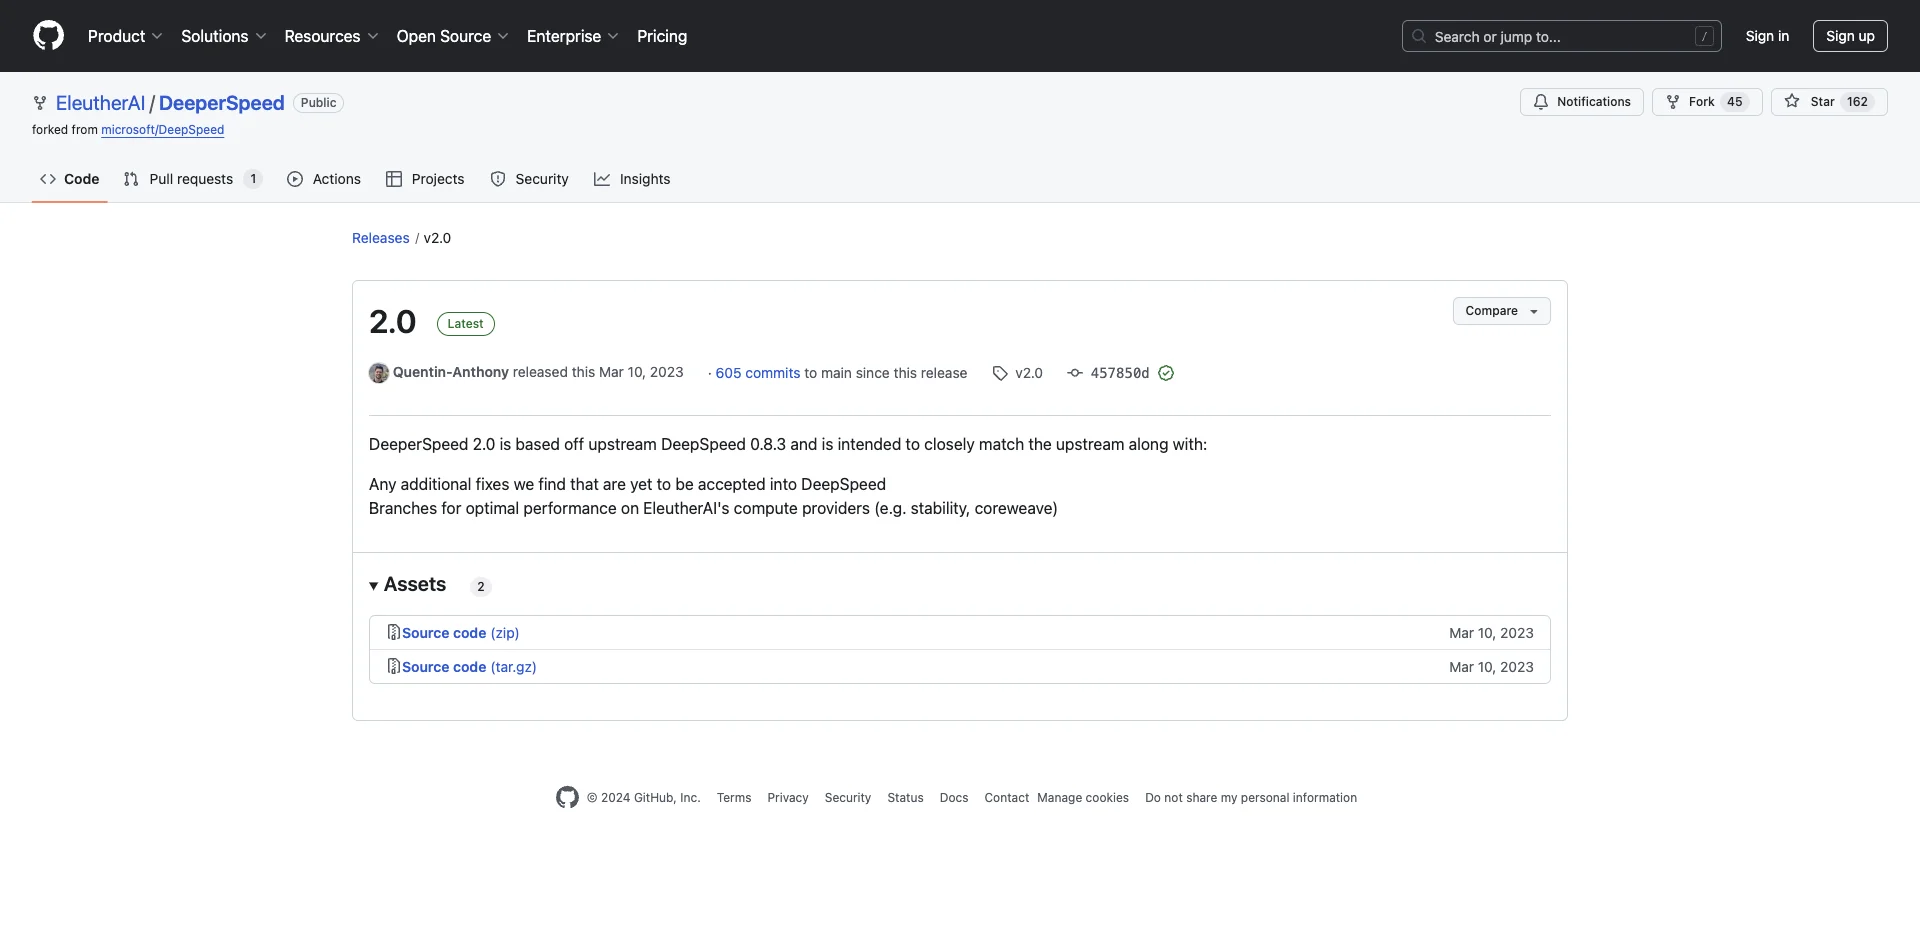Click Quentin-Anthony's avatar image
1920x941 pixels.
pyautogui.click(x=379, y=373)
